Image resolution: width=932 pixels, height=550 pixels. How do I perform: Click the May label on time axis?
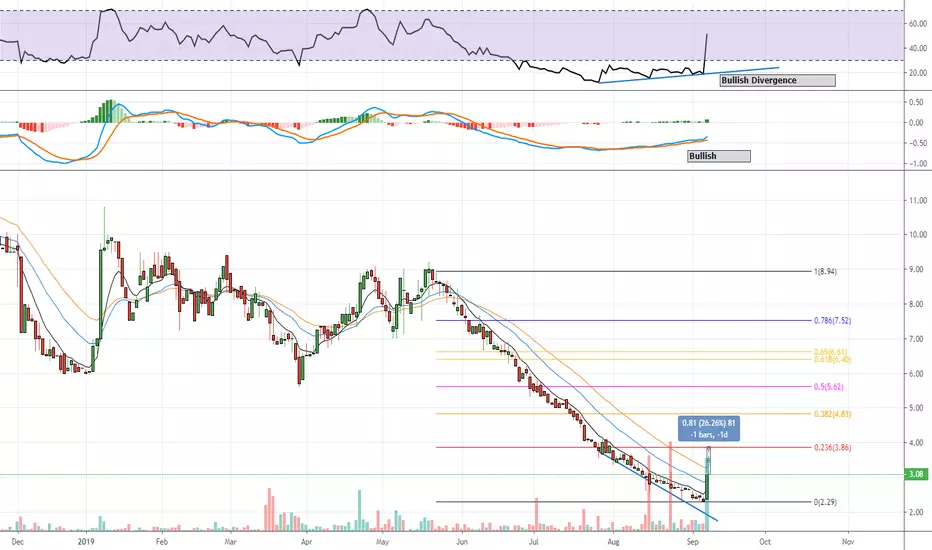[x=382, y=542]
